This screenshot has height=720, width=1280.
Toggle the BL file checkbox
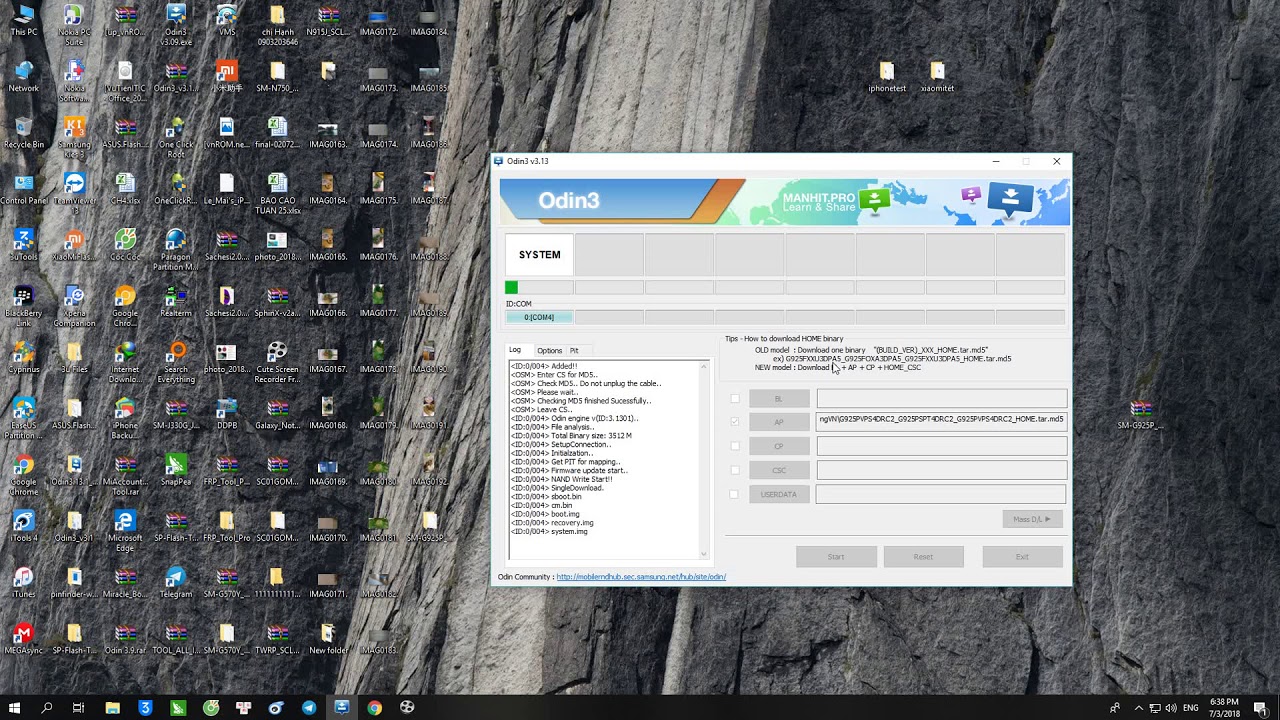tap(735, 399)
